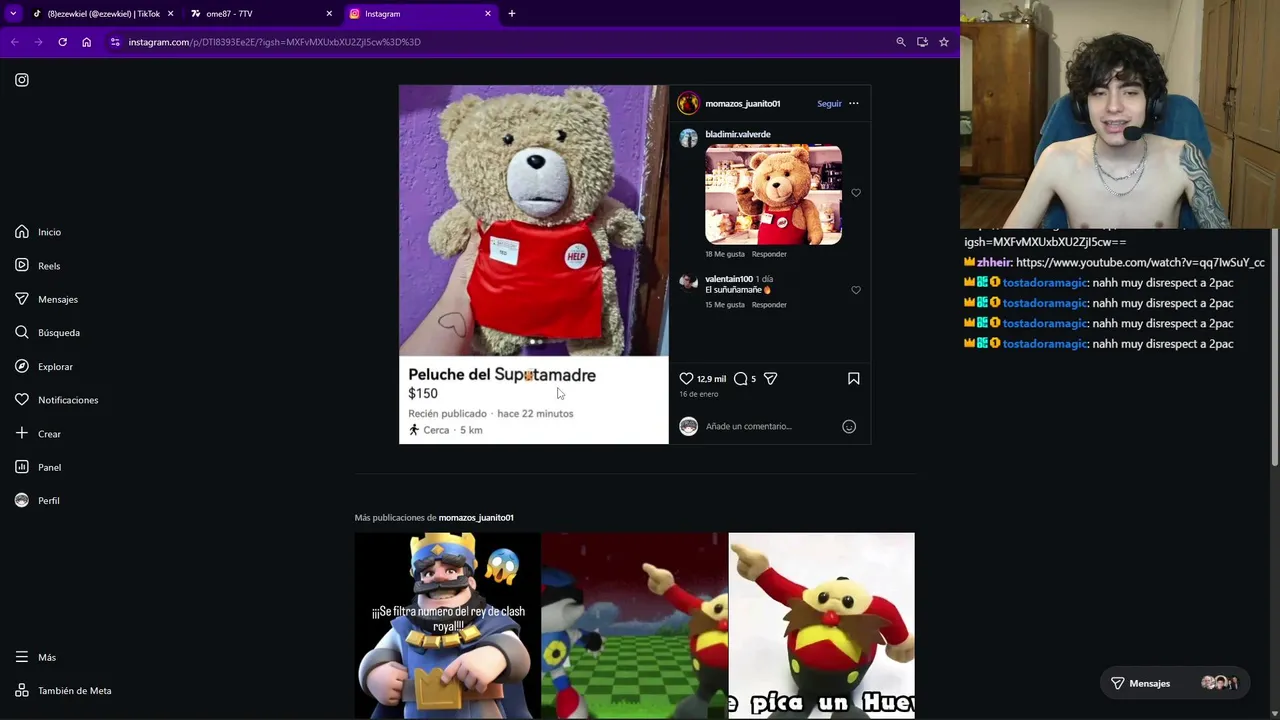The image size is (1280, 720).
Task: Open También de Meta in sidebar
Action: coord(63,691)
